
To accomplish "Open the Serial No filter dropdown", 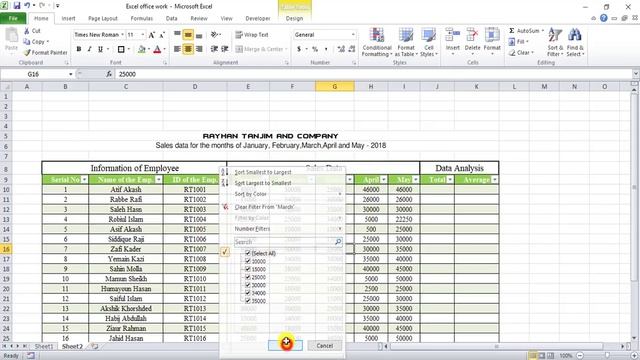I will pyautogui.click(x=84, y=180).
